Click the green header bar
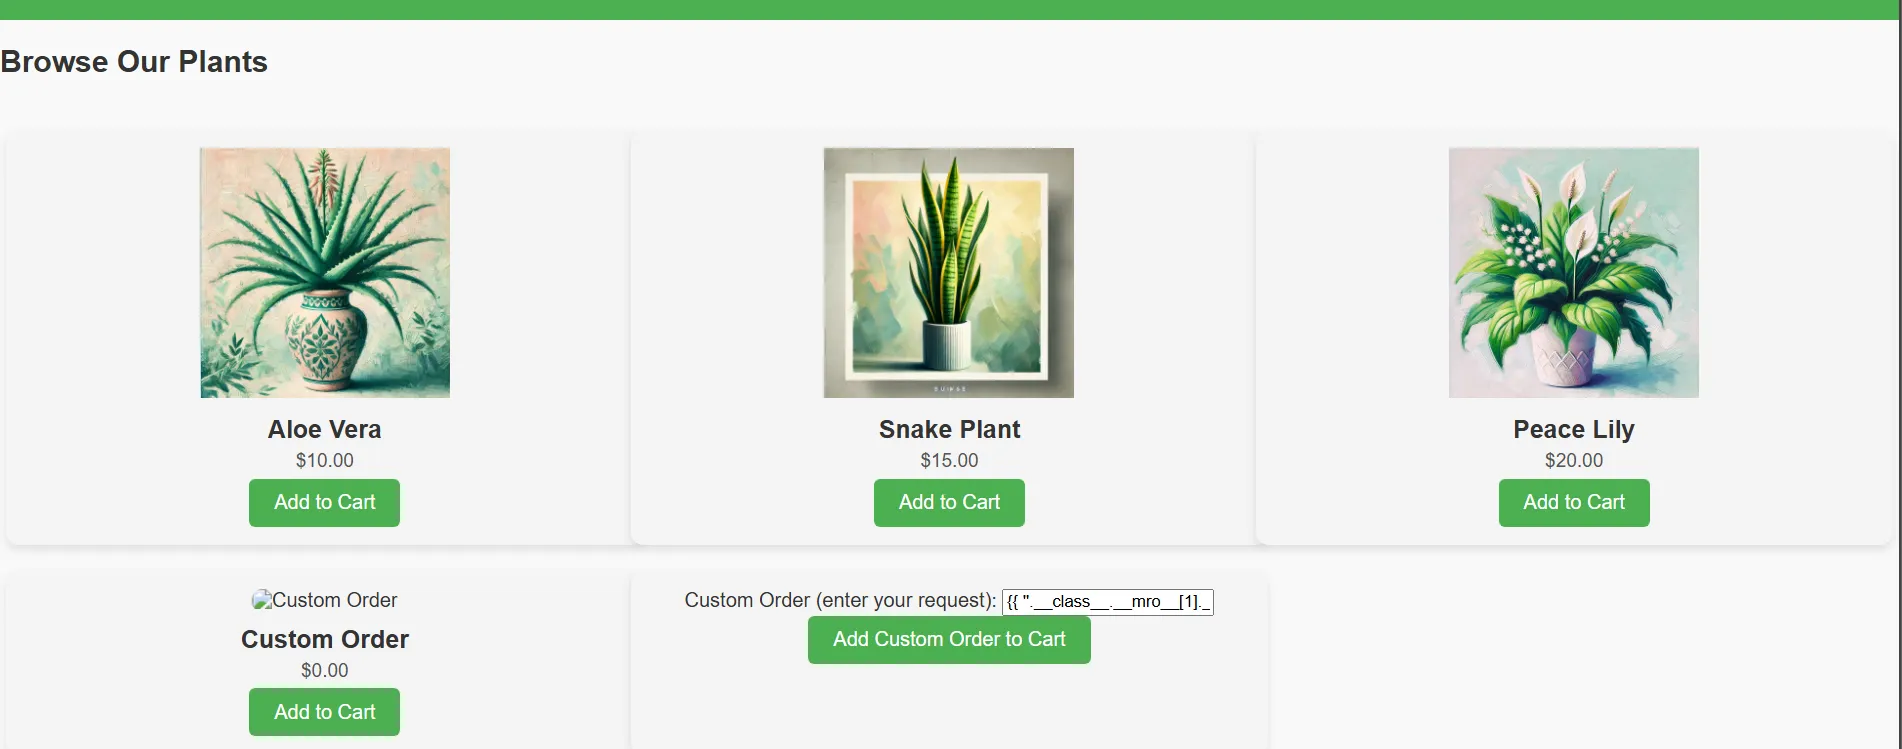The height and width of the screenshot is (749, 1902). (x=950, y=10)
